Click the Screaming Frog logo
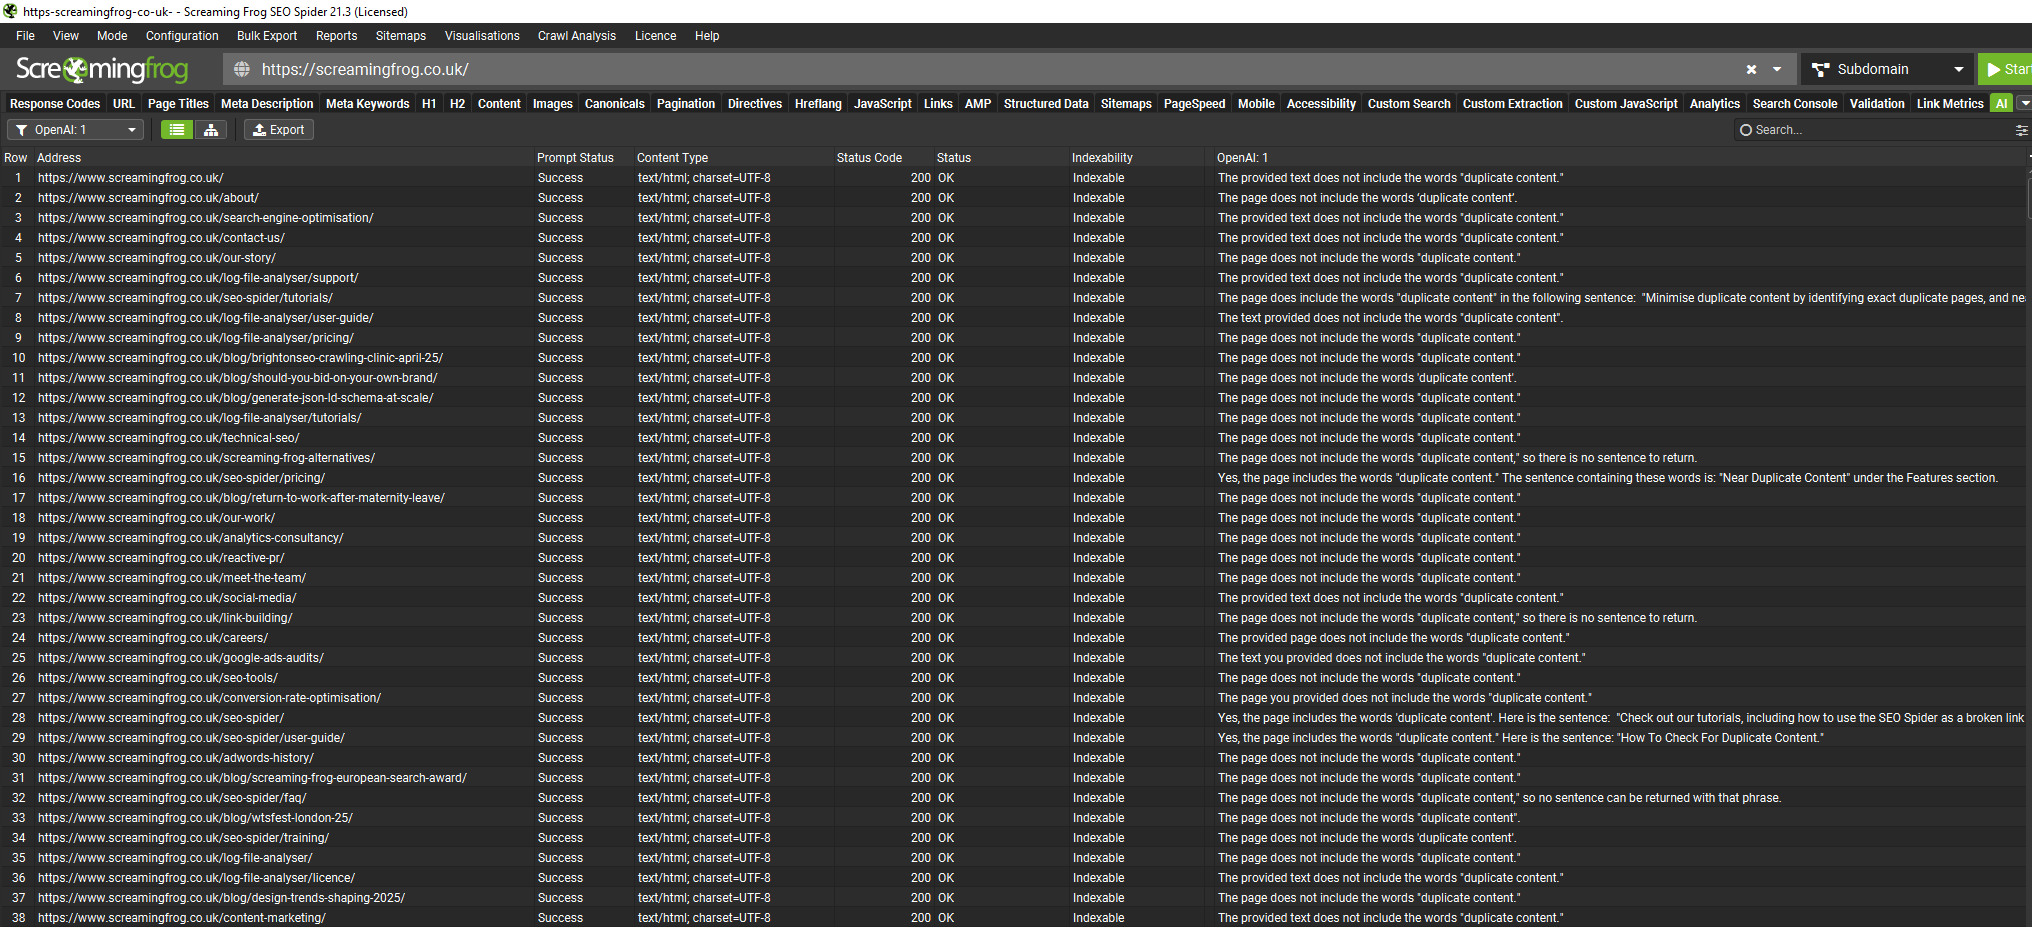 point(102,69)
